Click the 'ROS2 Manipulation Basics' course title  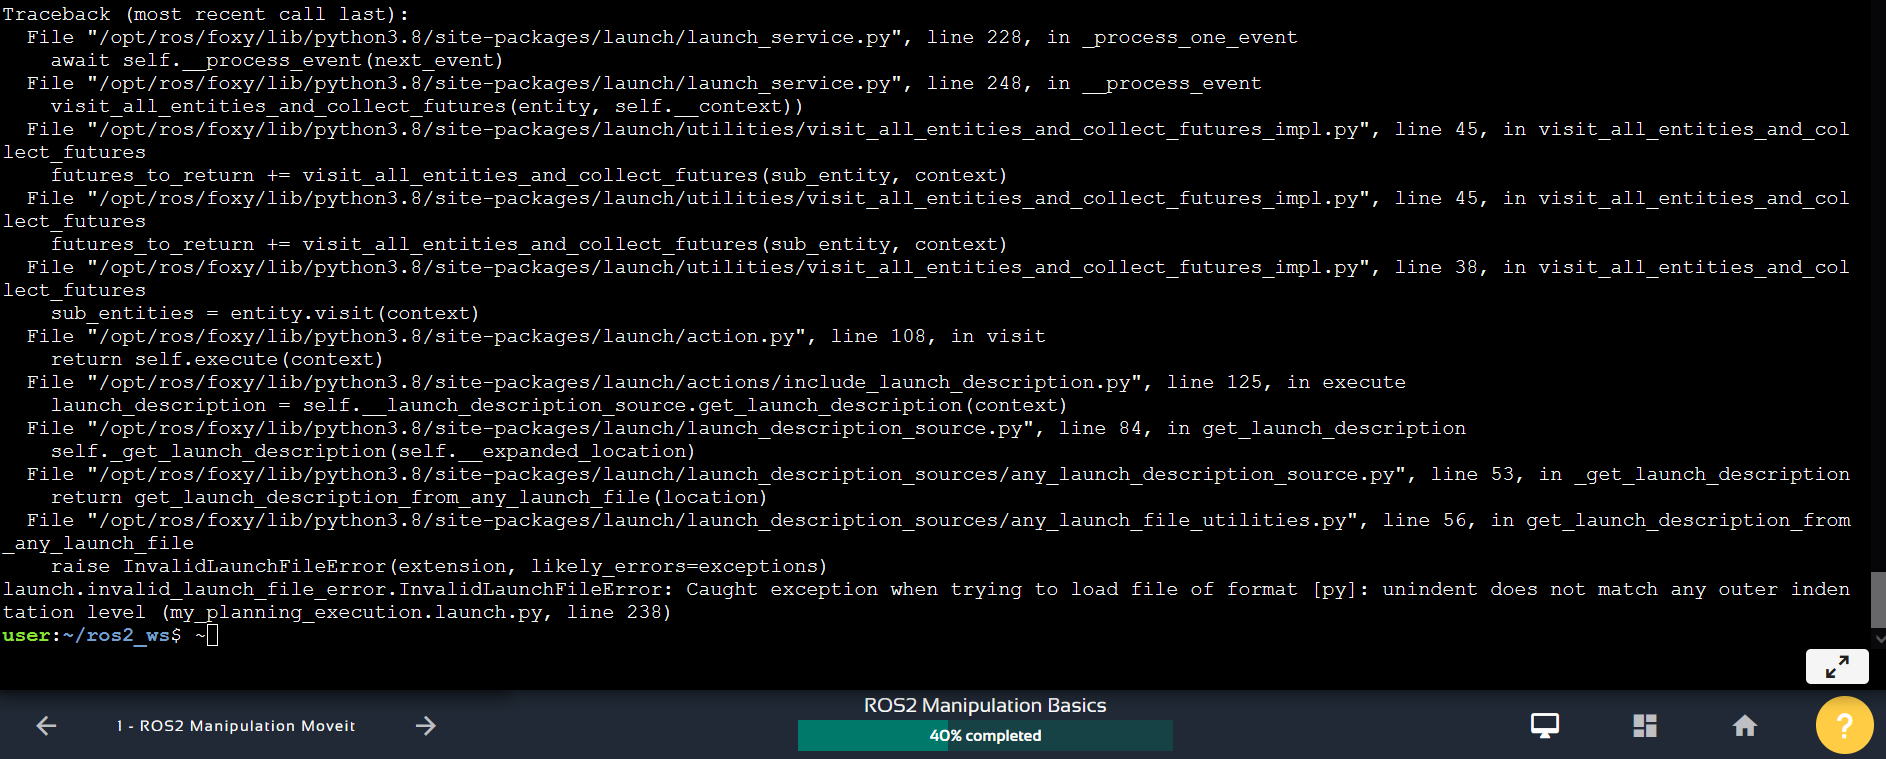pos(985,706)
